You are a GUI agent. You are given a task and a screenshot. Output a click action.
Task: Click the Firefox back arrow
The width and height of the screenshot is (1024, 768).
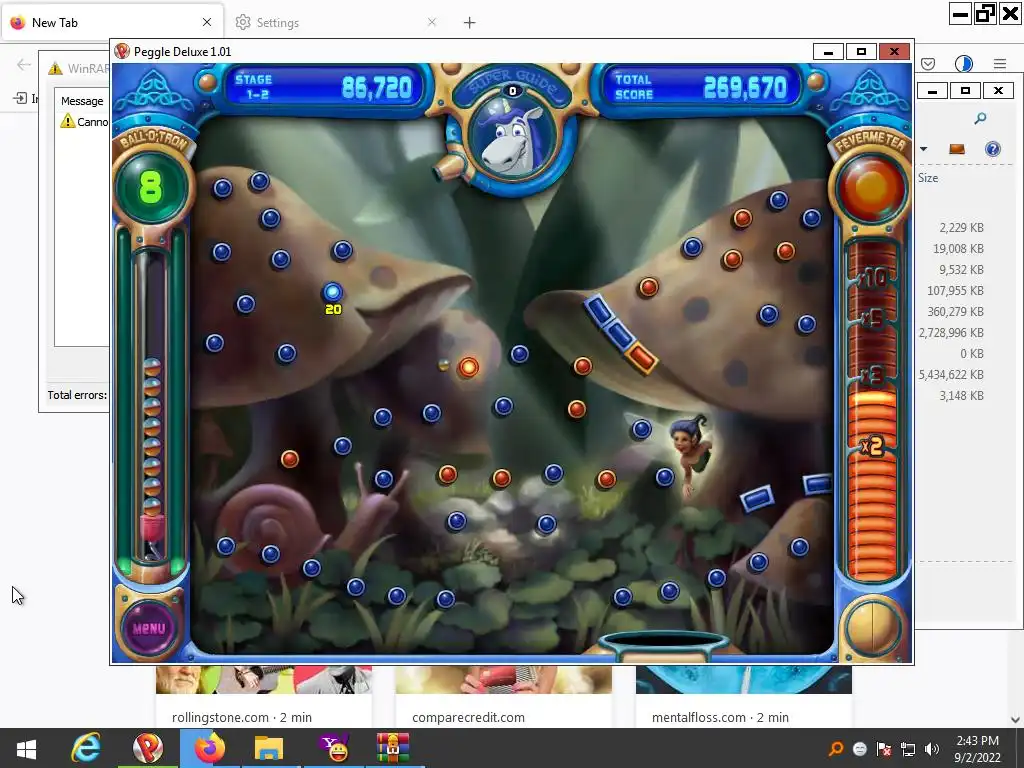pyautogui.click(x=24, y=64)
